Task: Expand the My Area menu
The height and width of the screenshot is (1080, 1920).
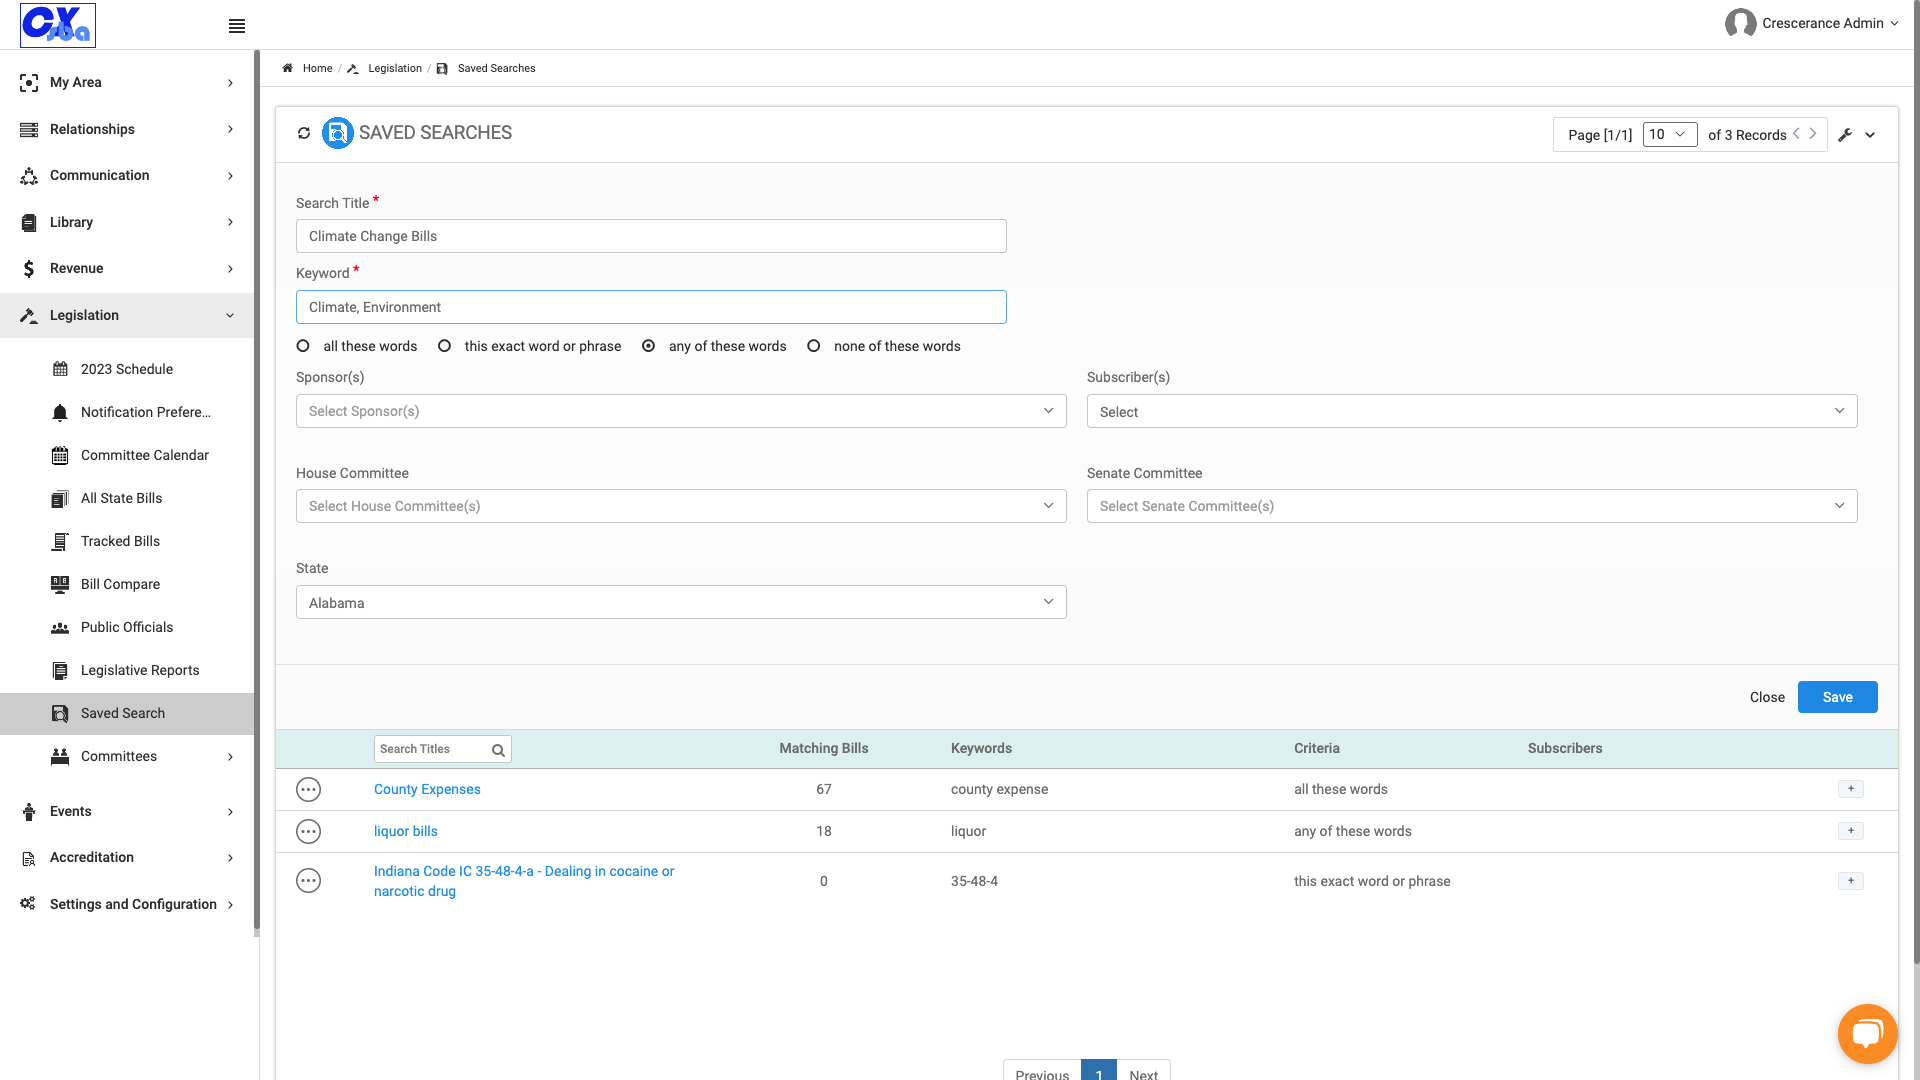Action: 127,83
